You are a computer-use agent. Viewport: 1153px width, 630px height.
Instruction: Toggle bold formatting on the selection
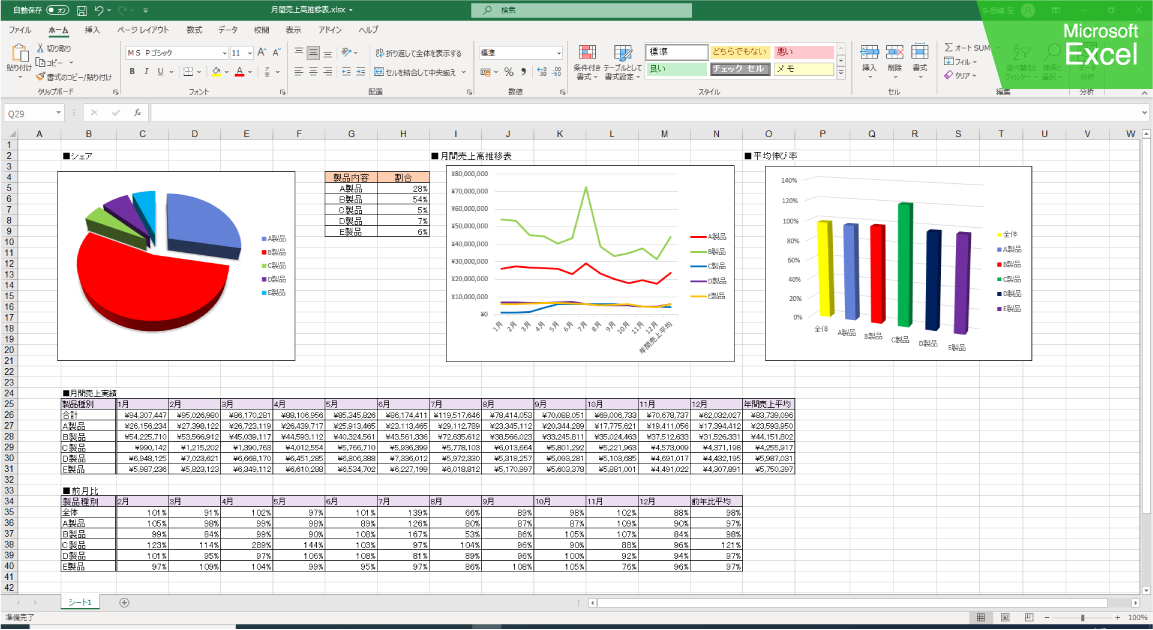(132, 72)
